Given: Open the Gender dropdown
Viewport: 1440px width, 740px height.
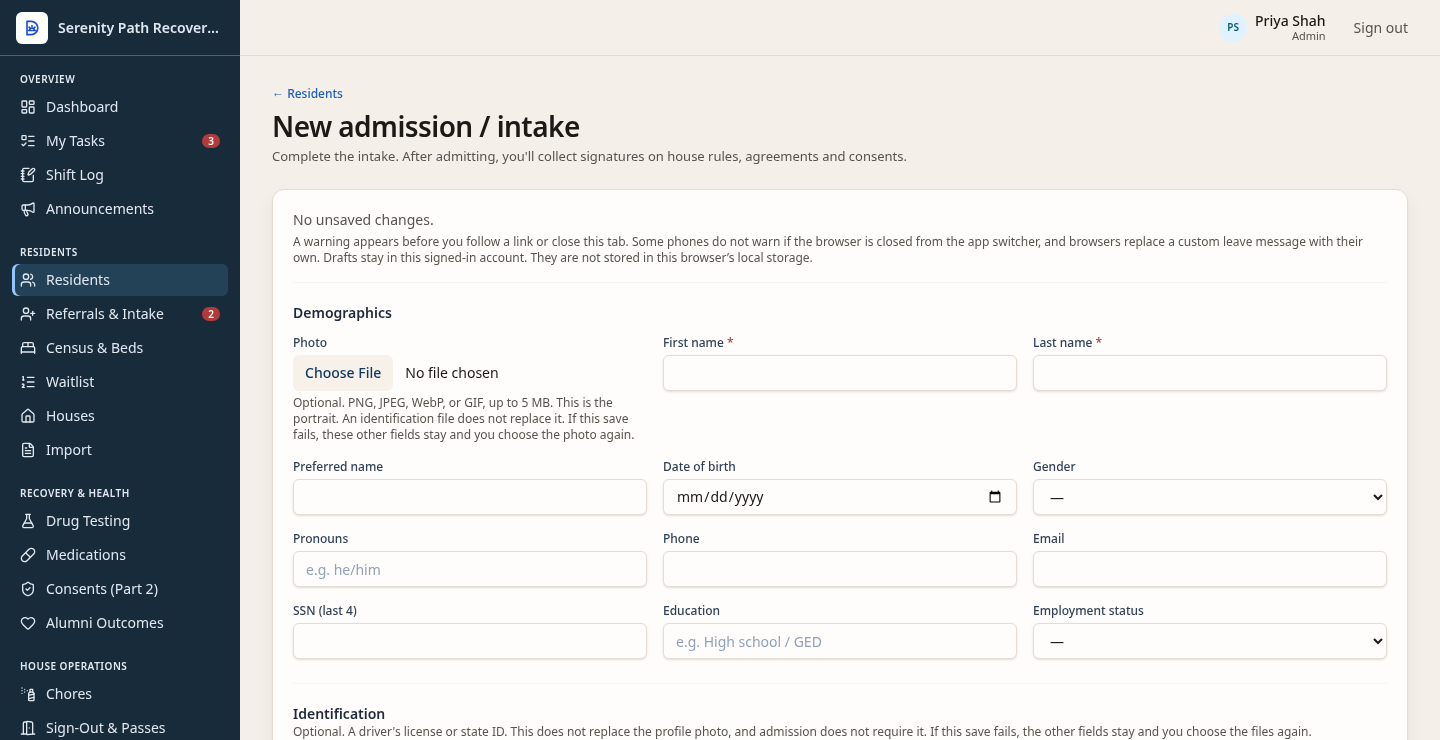Looking at the screenshot, I should pyautogui.click(x=1210, y=497).
